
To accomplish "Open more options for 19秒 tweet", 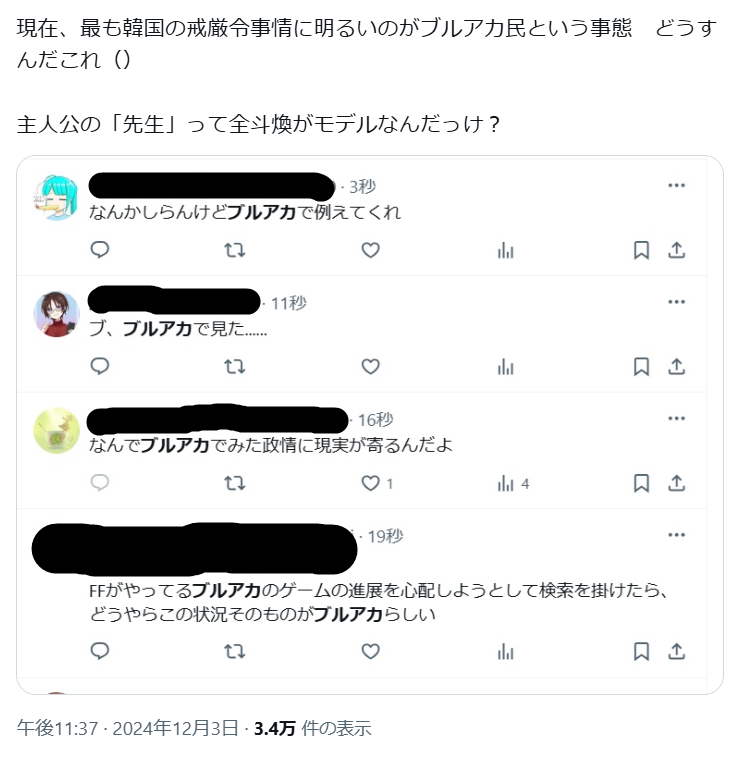I will click(x=676, y=535).
